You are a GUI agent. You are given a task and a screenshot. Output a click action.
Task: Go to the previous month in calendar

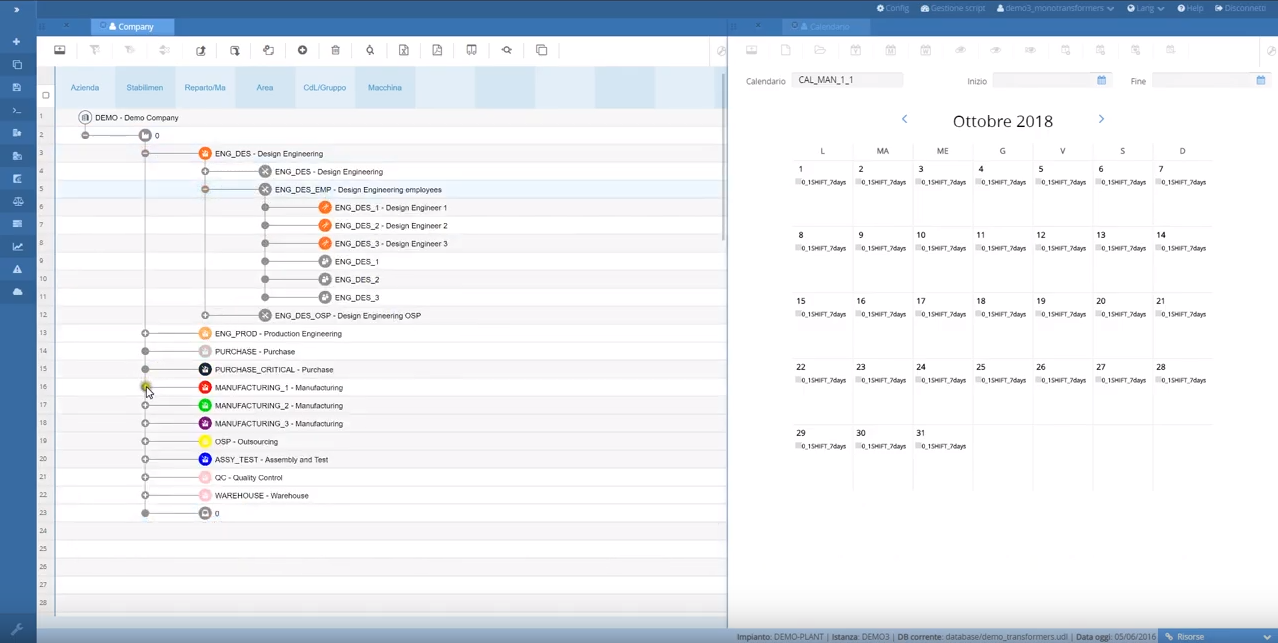pyautogui.click(x=905, y=119)
